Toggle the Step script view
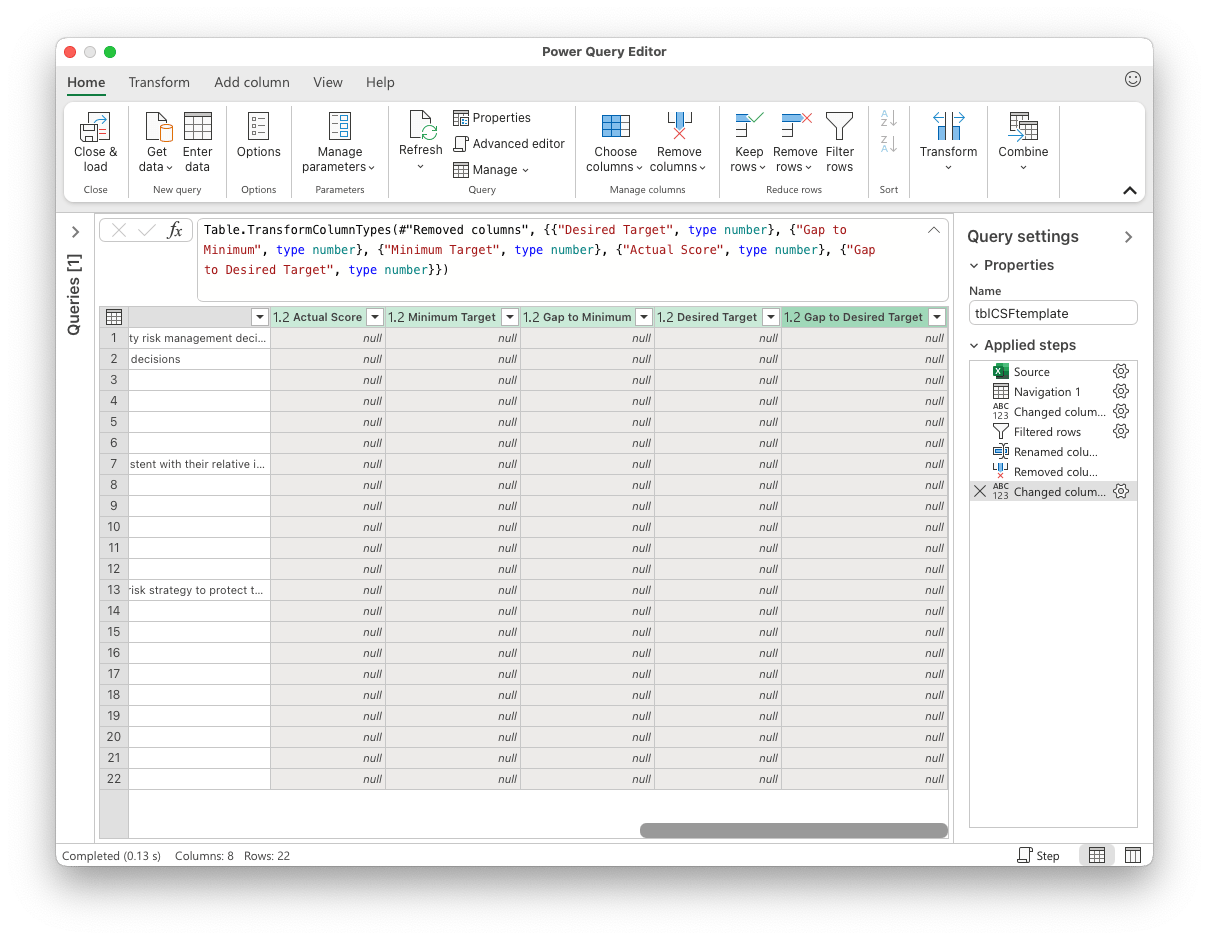 [x=1038, y=855]
